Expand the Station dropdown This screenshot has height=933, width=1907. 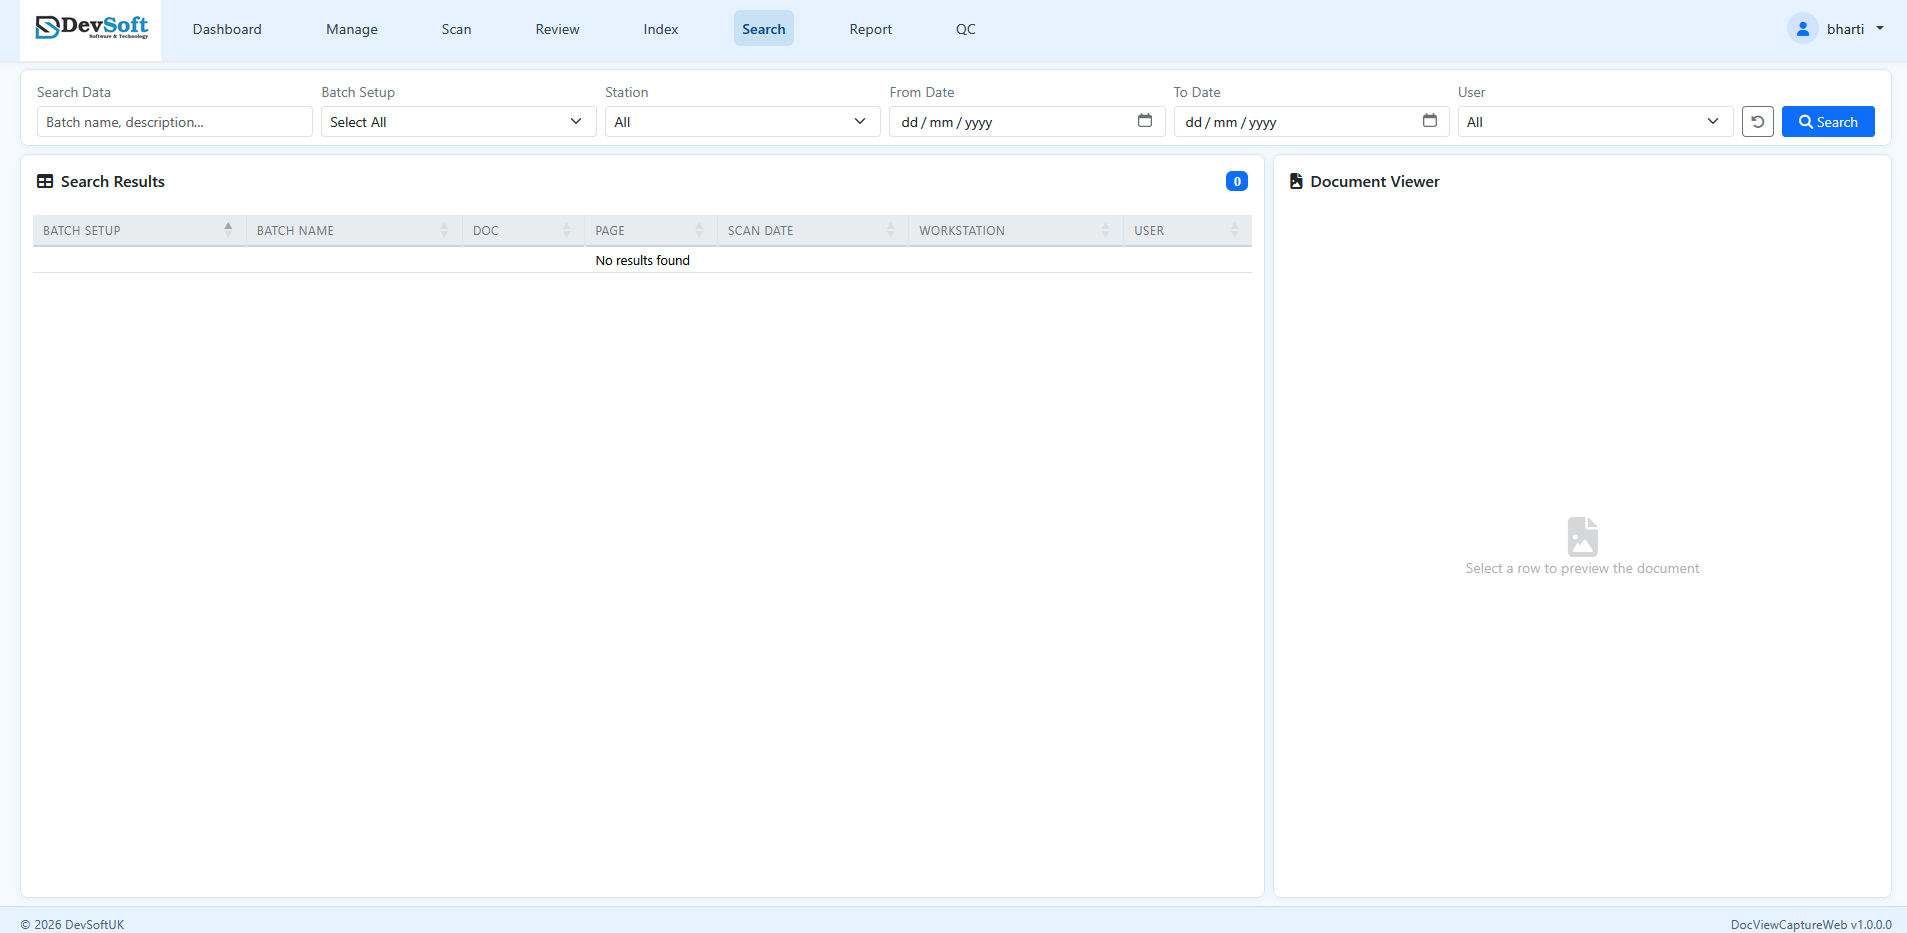(743, 122)
